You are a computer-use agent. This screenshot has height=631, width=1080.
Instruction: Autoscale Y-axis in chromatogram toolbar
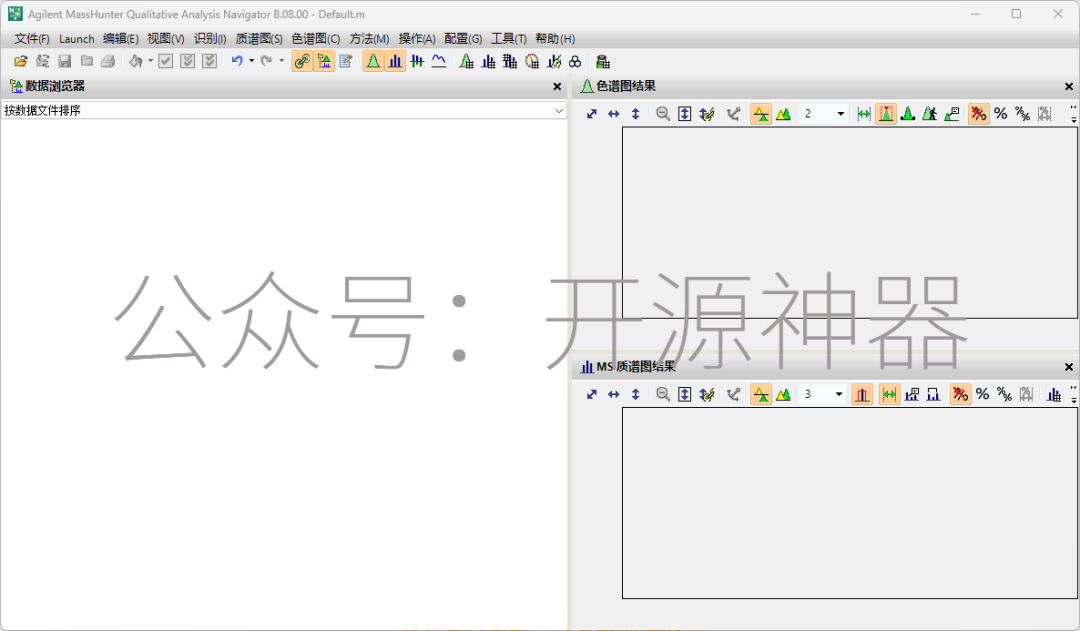636,114
